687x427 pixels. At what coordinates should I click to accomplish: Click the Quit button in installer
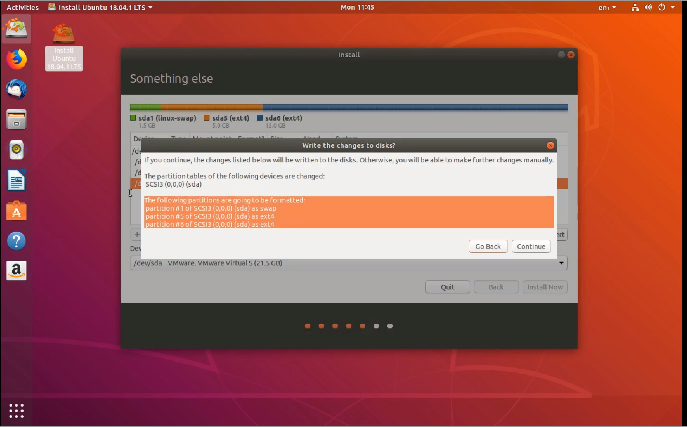[447, 287]
